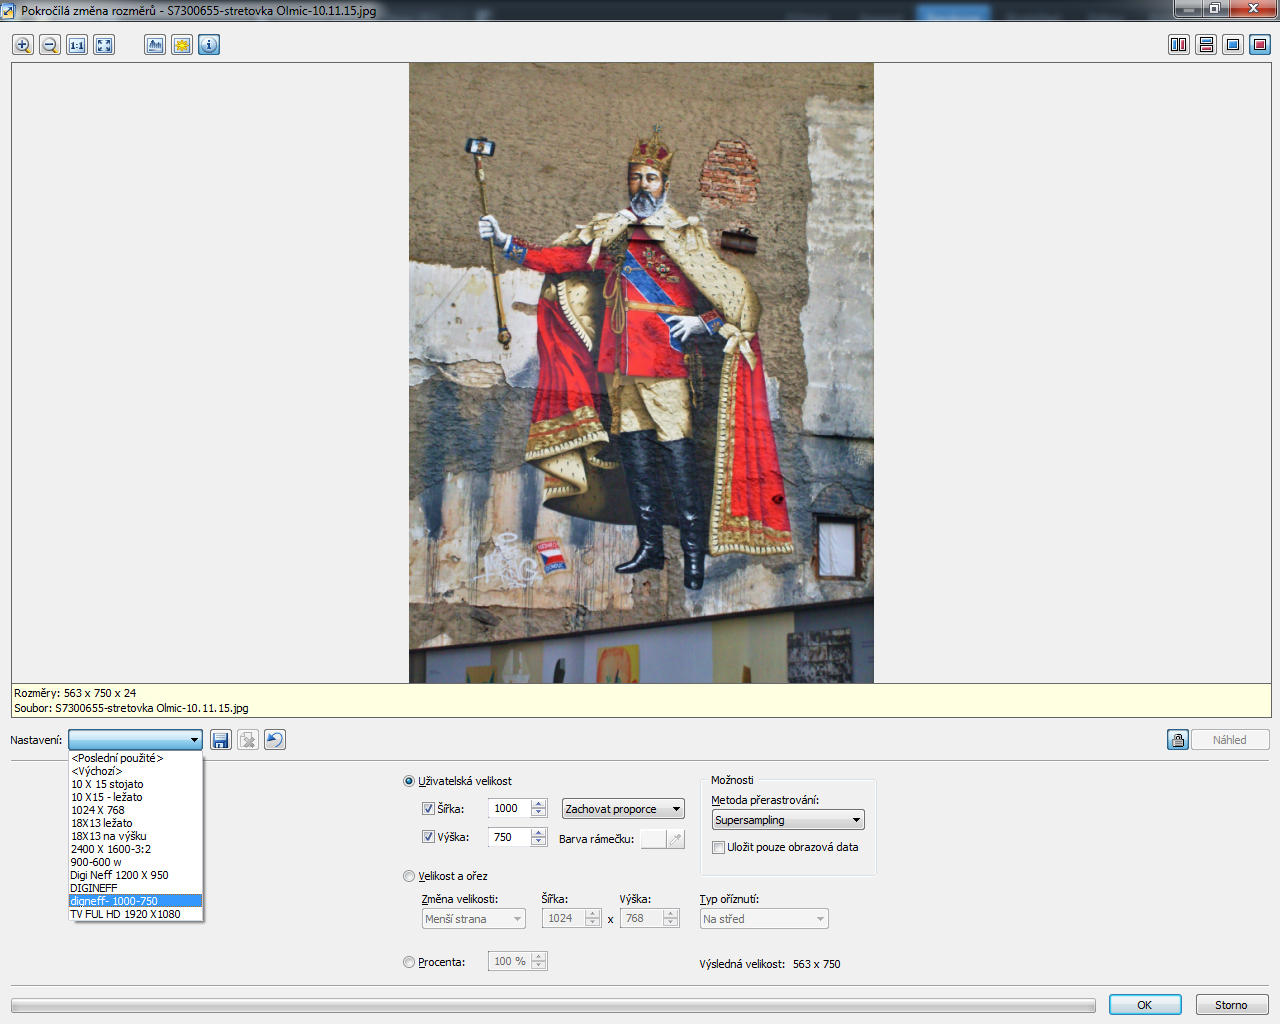
Task: Save current settings with floppy disk icon
Action: [221, 740]
